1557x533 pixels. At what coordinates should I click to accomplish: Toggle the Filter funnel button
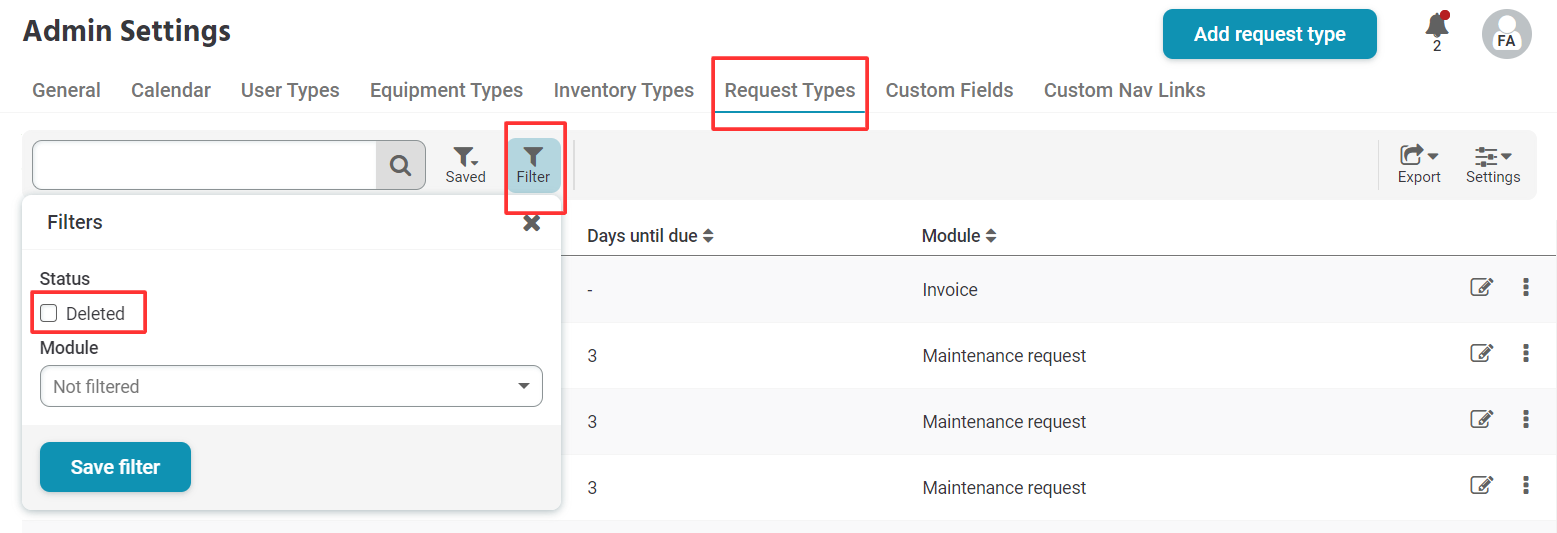click(533, 165)
